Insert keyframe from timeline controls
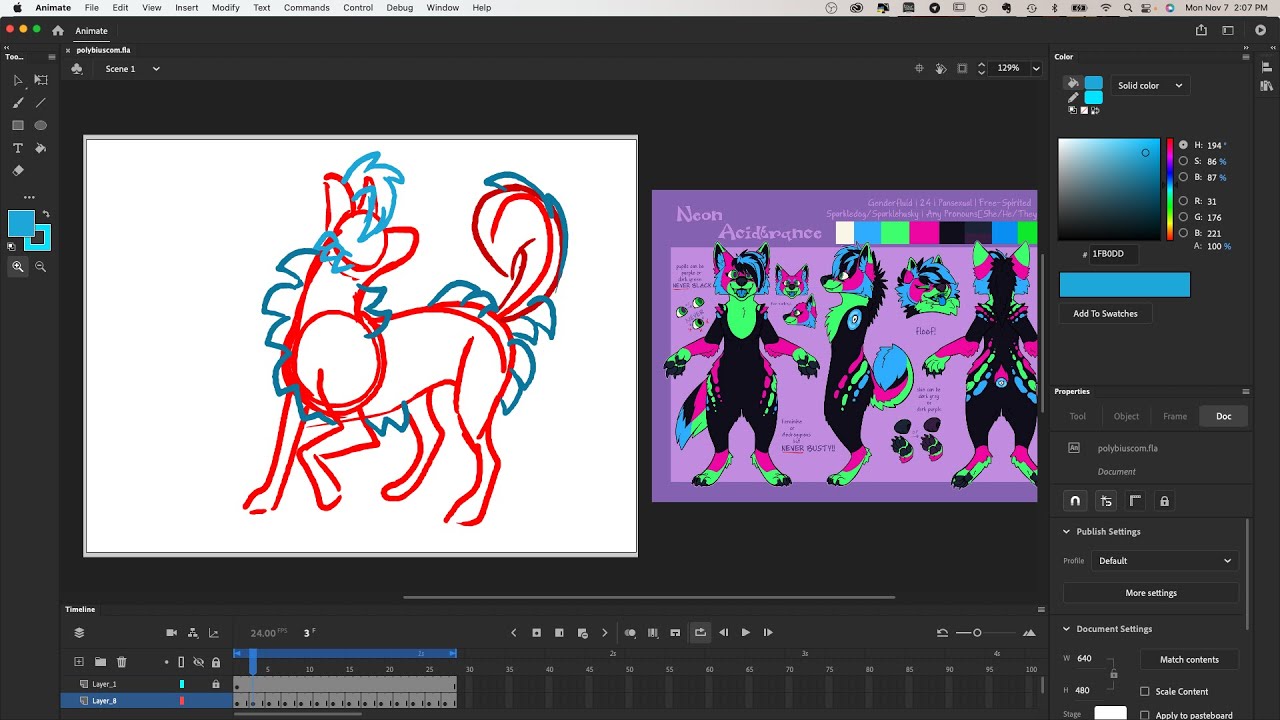Viewport: 1280px width, 720px height. (x=536, y=633)
